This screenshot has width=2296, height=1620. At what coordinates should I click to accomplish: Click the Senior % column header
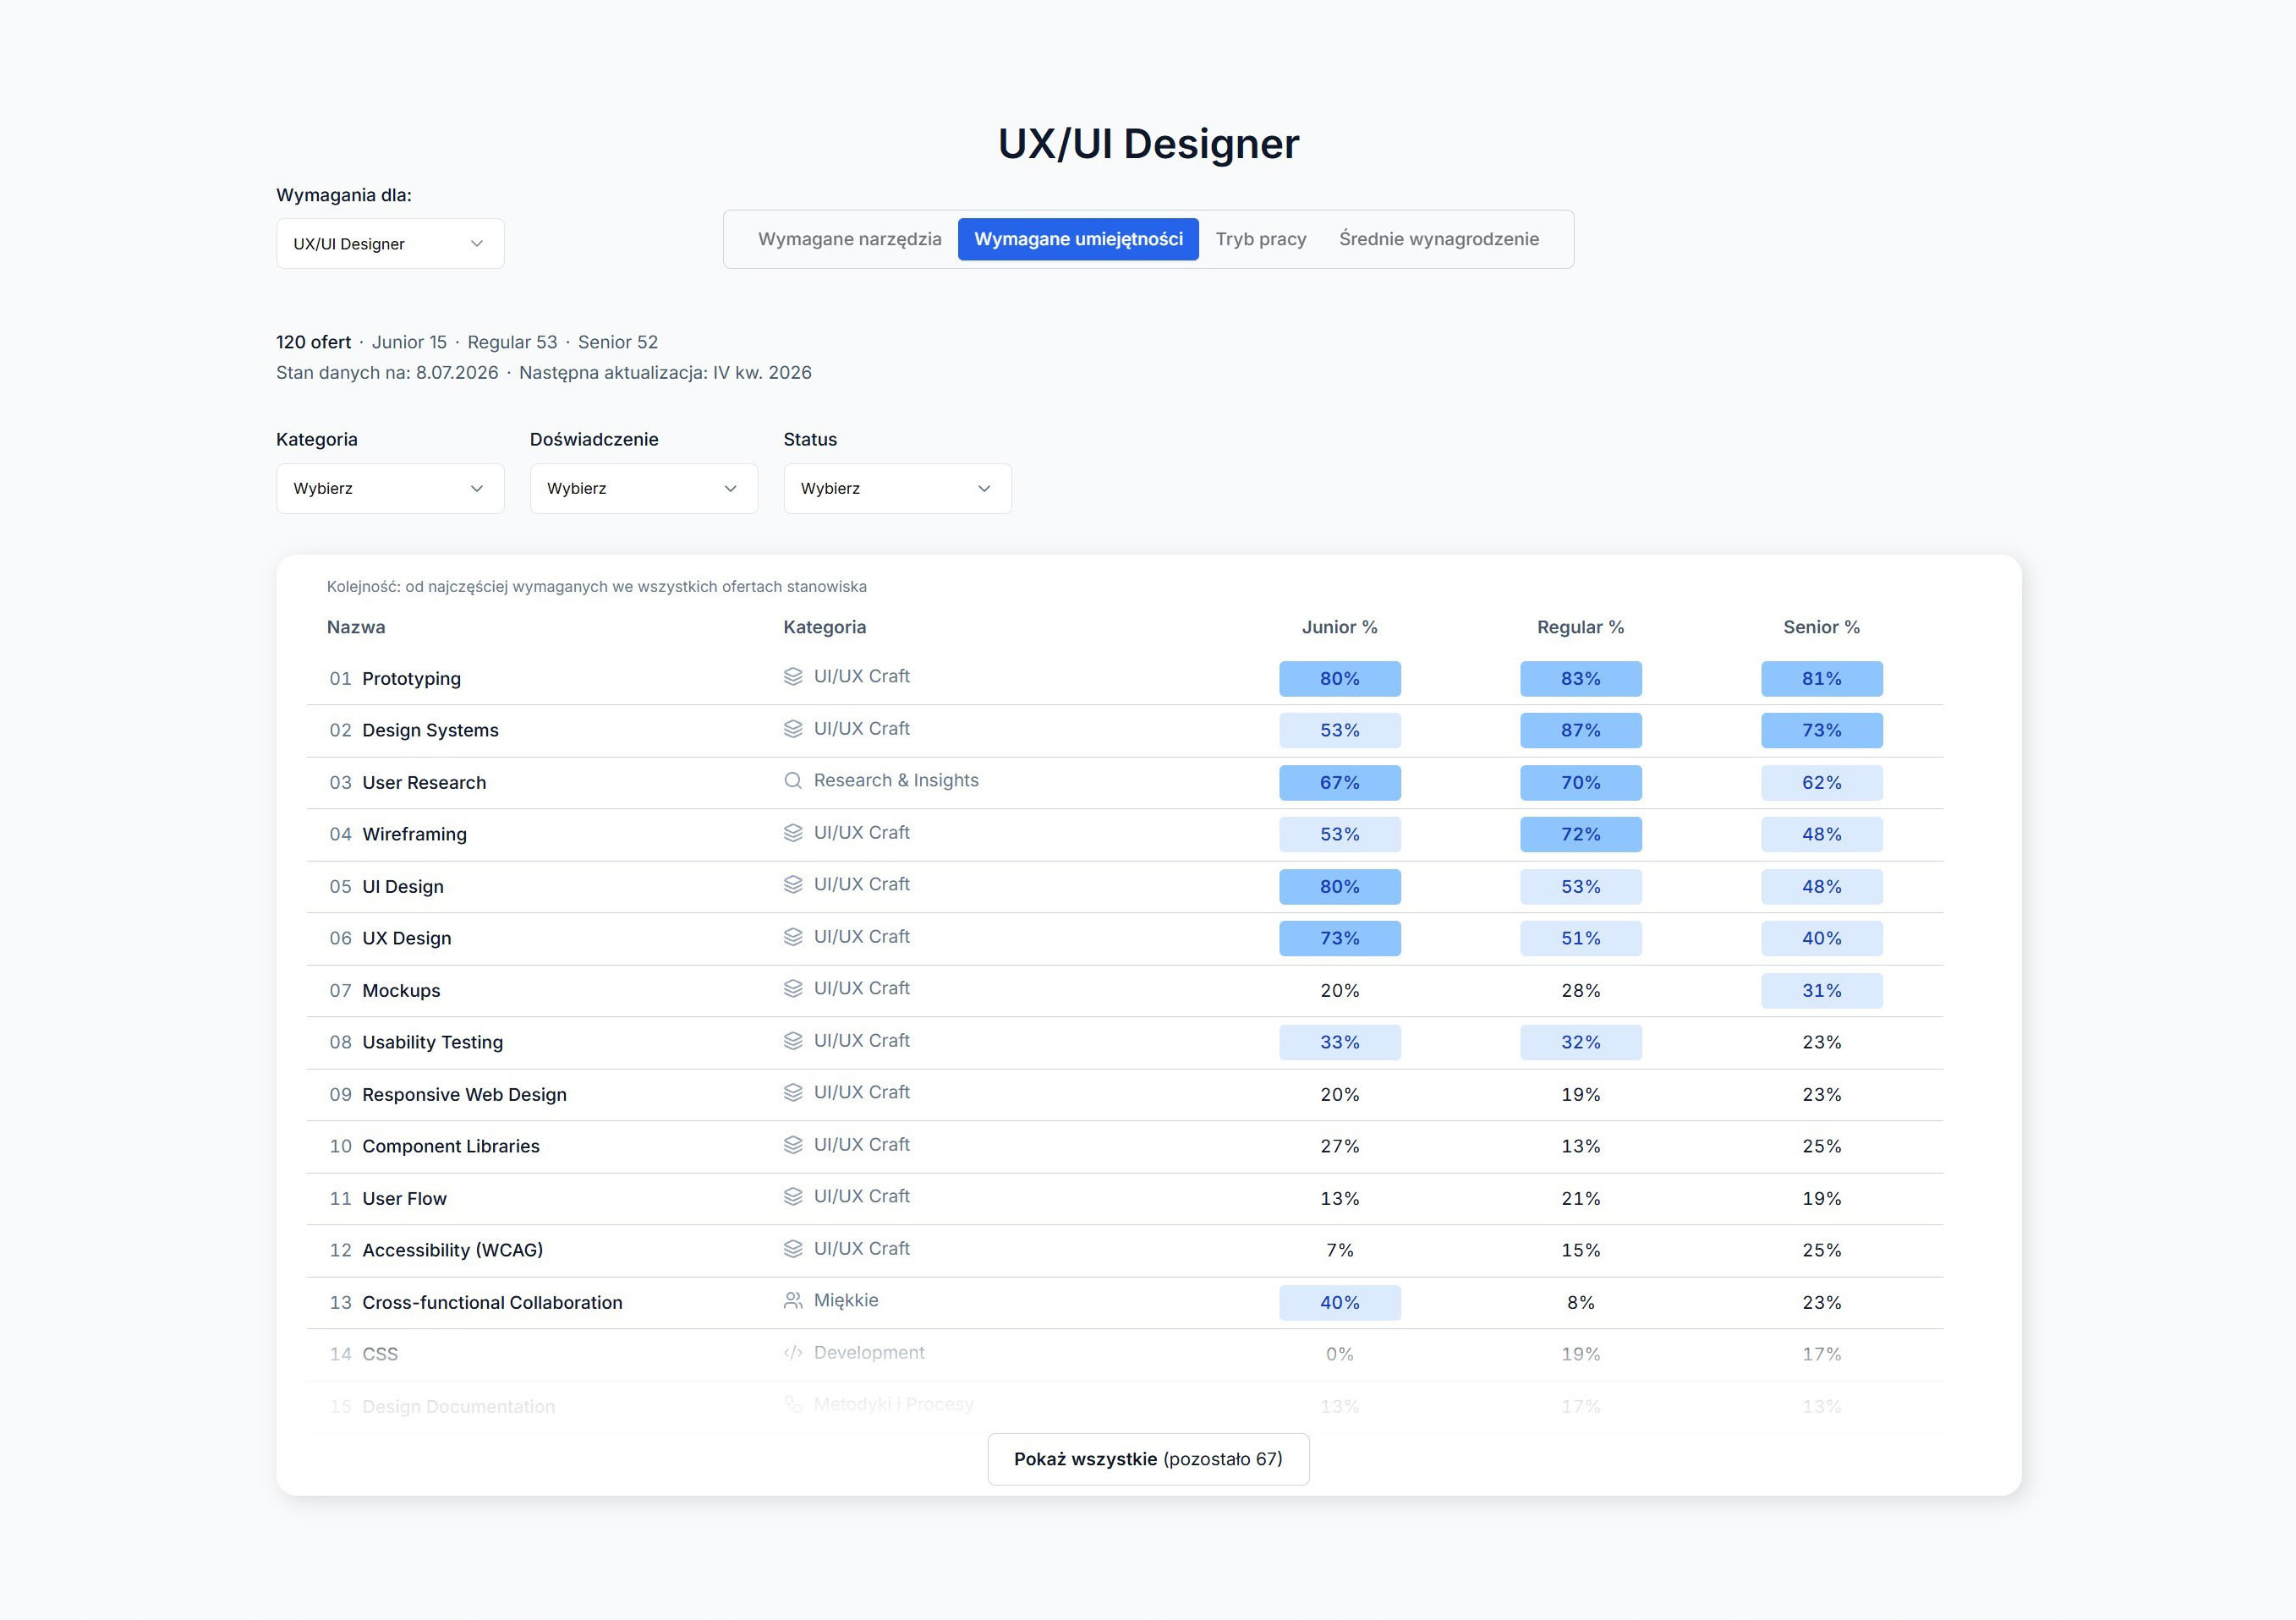pos(1821,627)
